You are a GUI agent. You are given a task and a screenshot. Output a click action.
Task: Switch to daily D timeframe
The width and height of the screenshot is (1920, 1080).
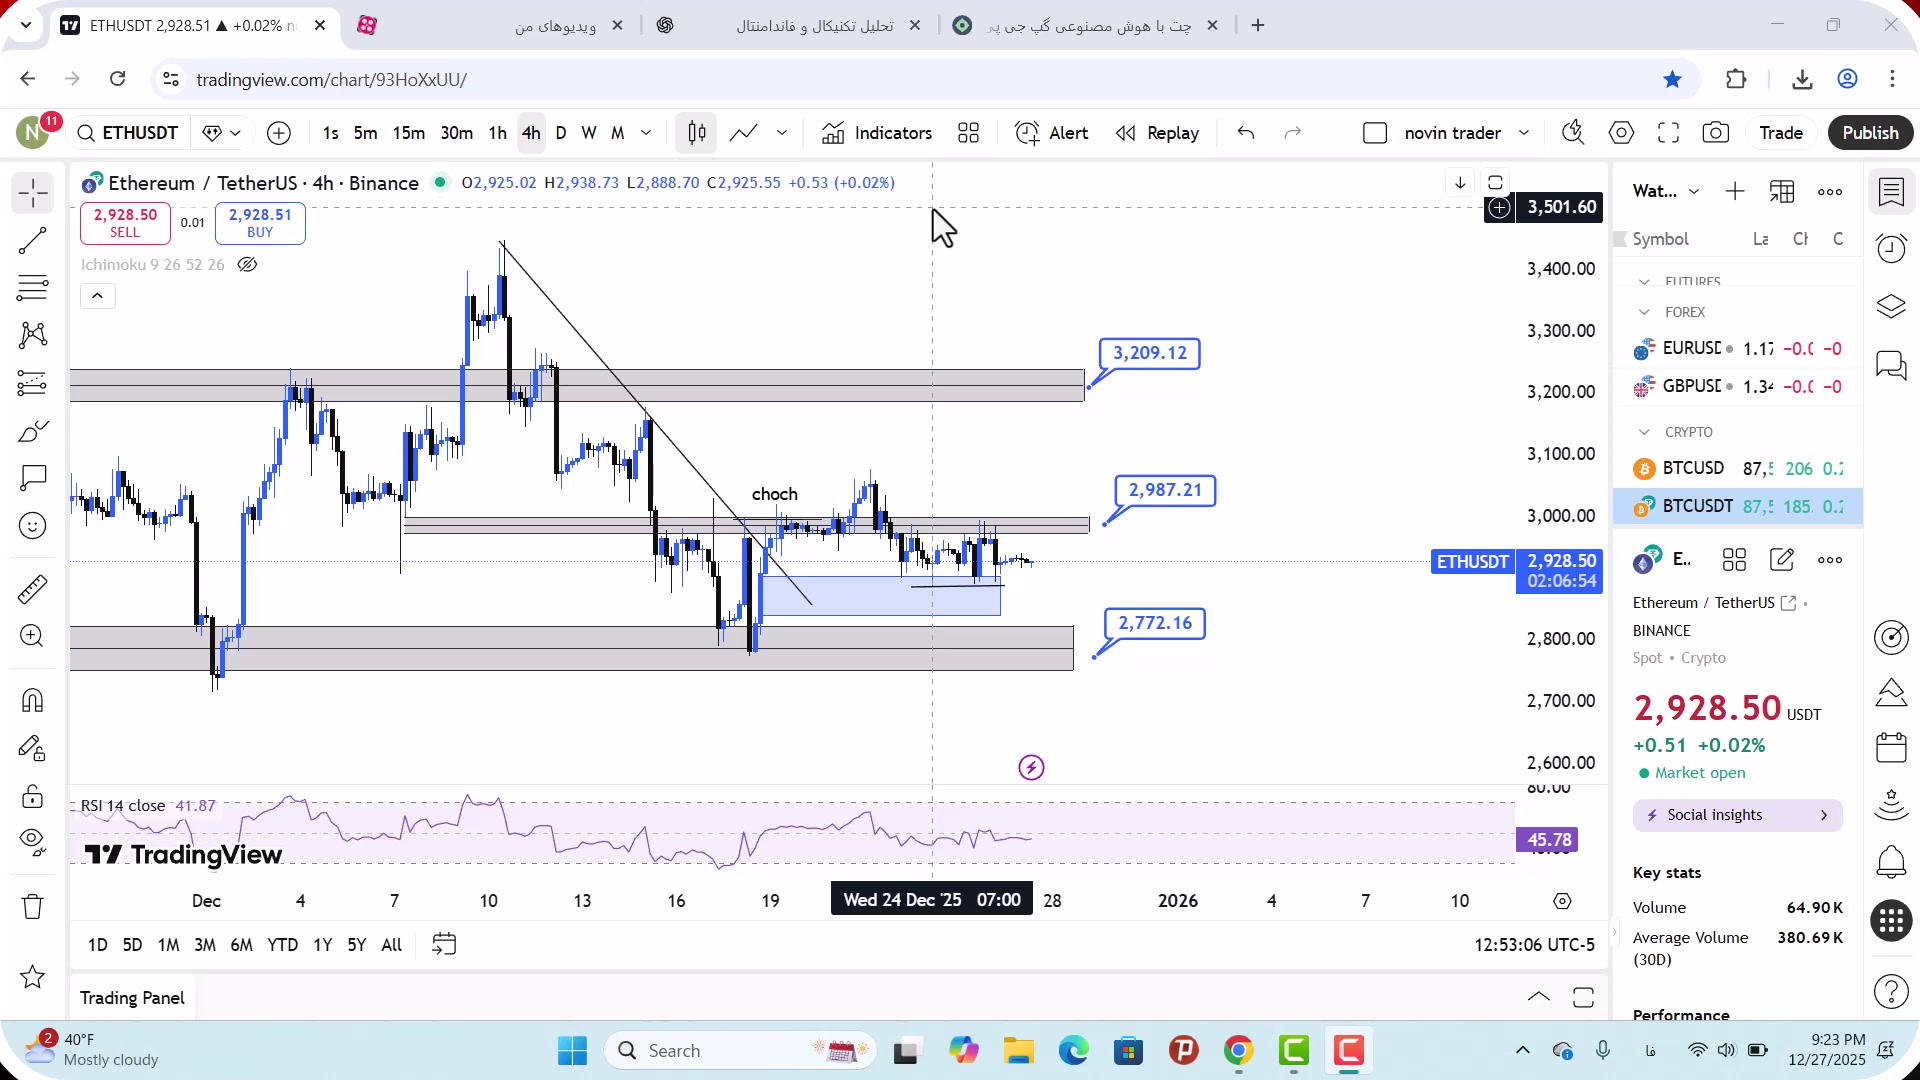(x=561, y=133)
